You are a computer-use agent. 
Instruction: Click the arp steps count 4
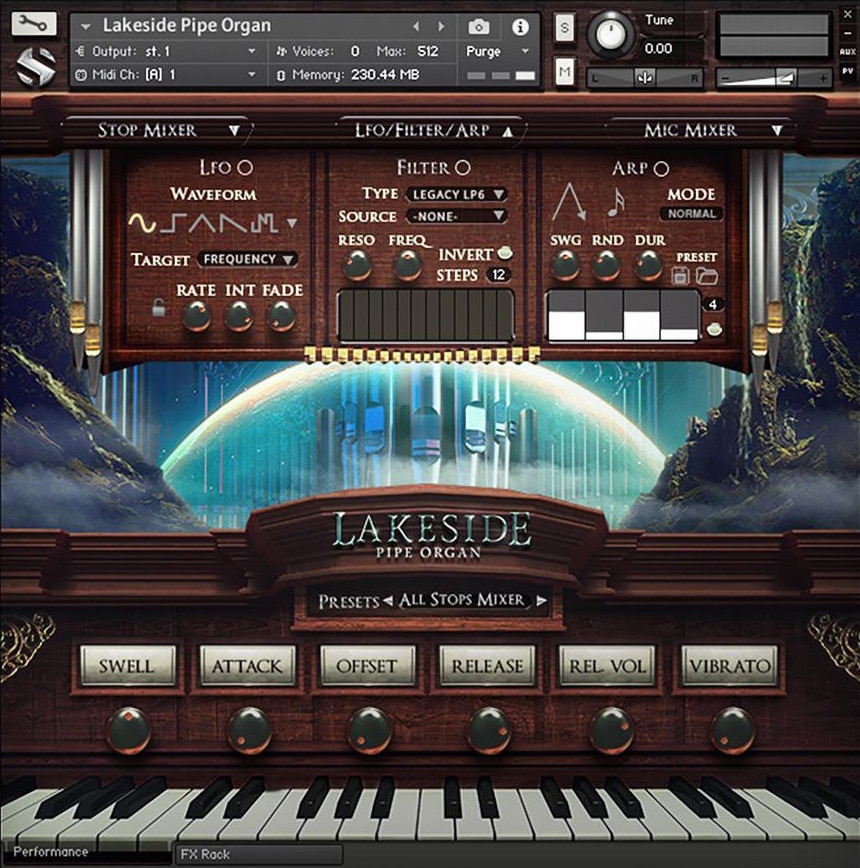click(713, 304)
